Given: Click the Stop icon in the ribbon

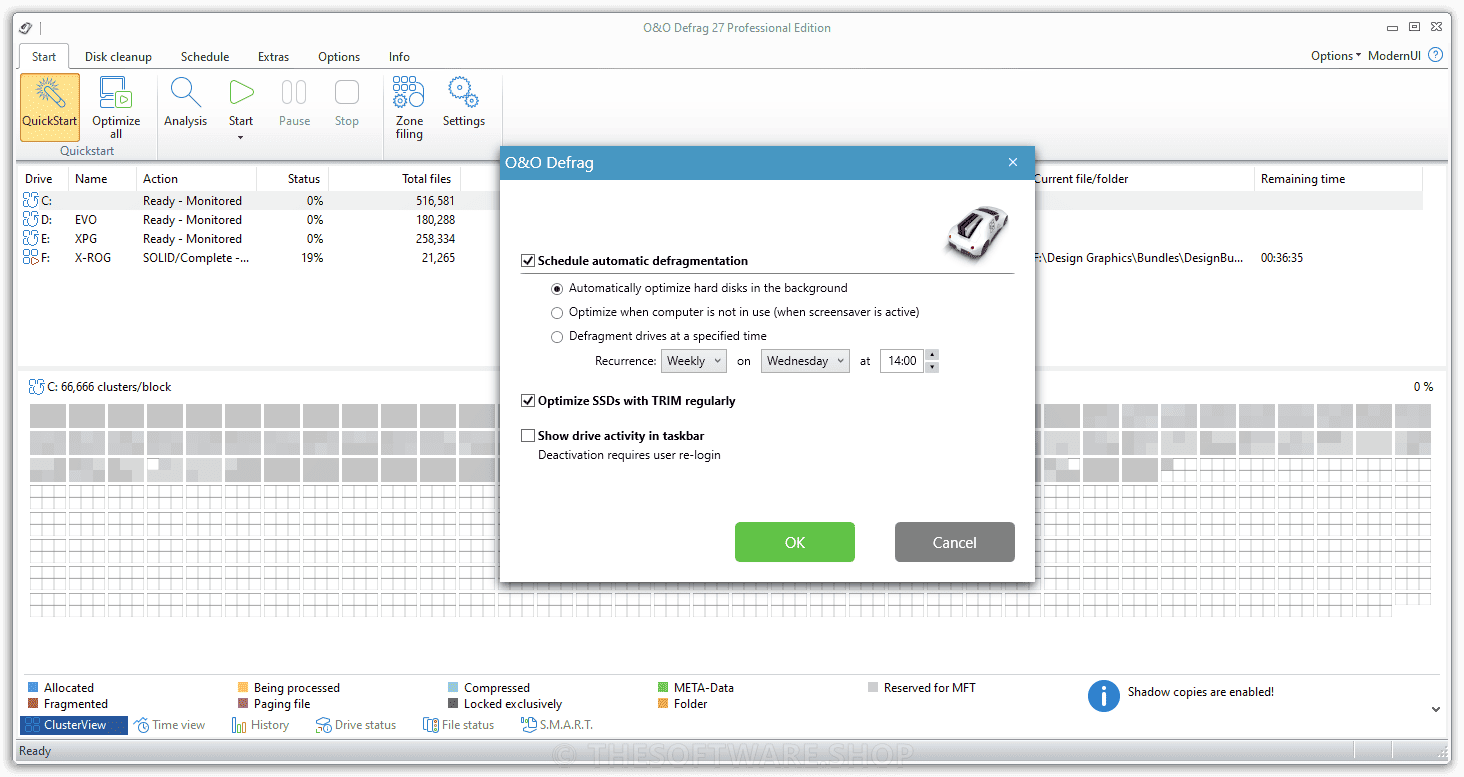Looking at the screenshot, I should click(x=347, y=93).
